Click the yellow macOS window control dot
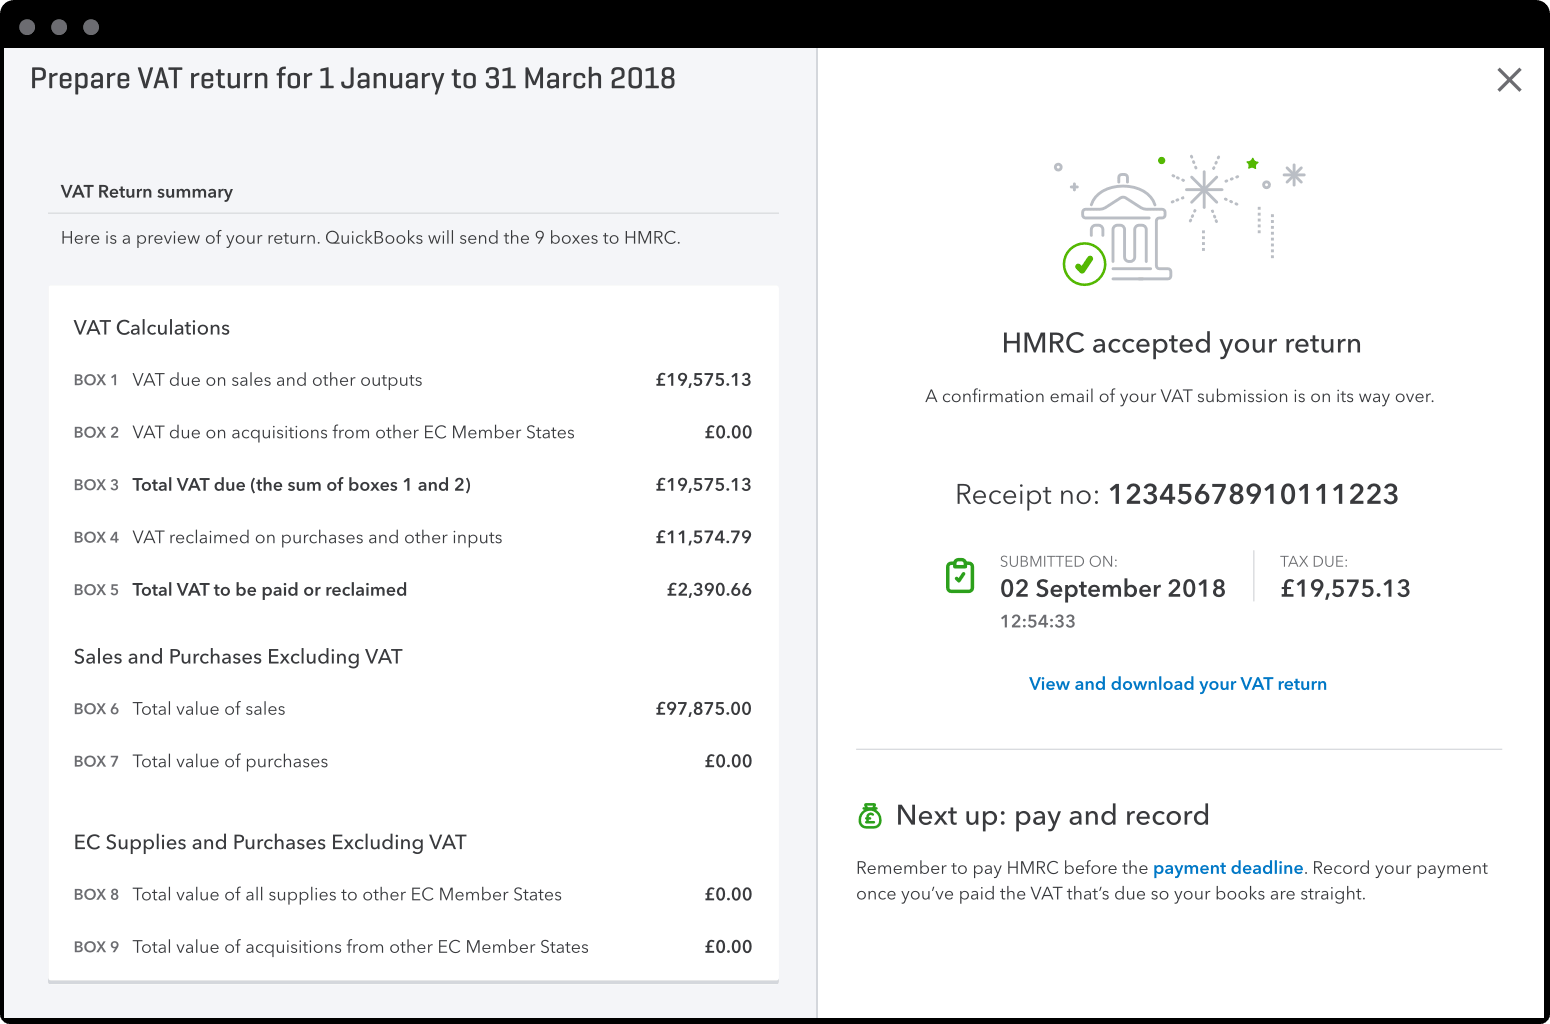This screenshot has height=1024, width=1550. (58, 26)
